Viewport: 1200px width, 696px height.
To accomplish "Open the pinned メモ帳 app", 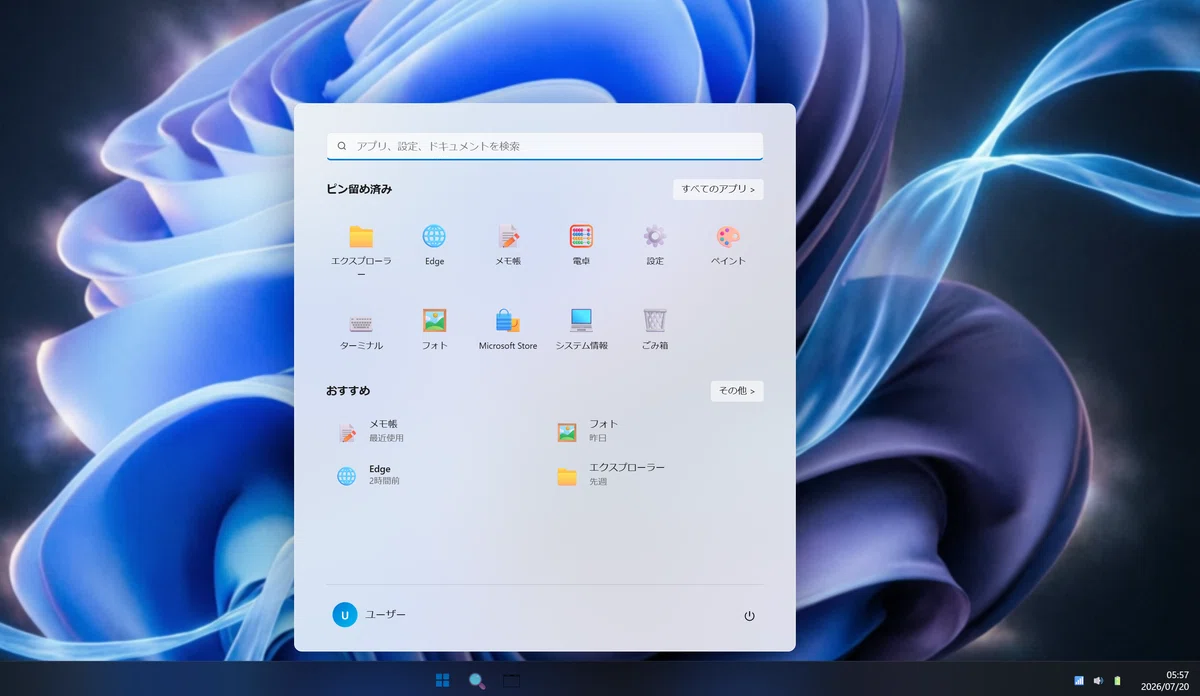I will coord(508,246).
